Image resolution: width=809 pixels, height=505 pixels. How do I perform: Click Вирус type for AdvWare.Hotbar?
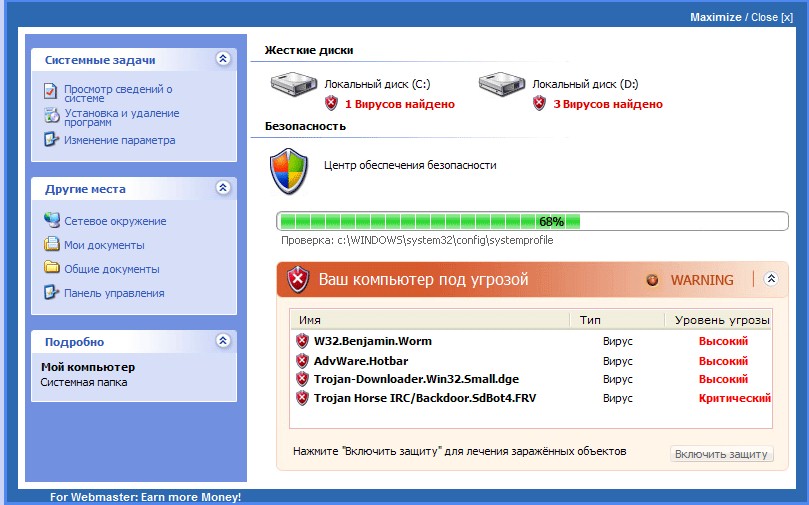[x=618, y=361]
